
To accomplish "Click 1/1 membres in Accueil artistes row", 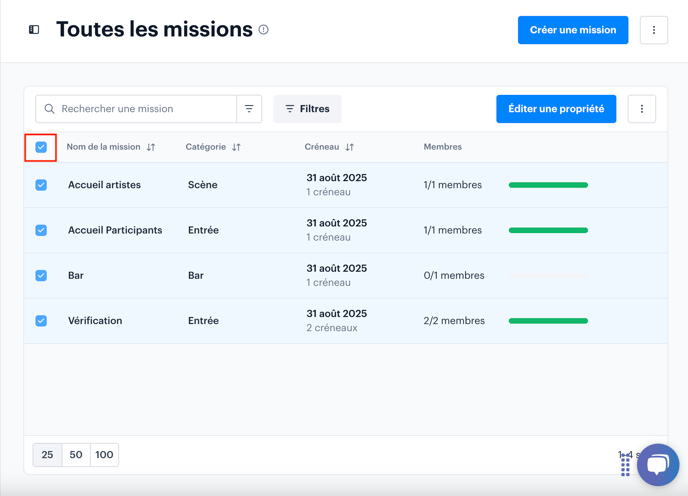I will (x=452, y=185).
